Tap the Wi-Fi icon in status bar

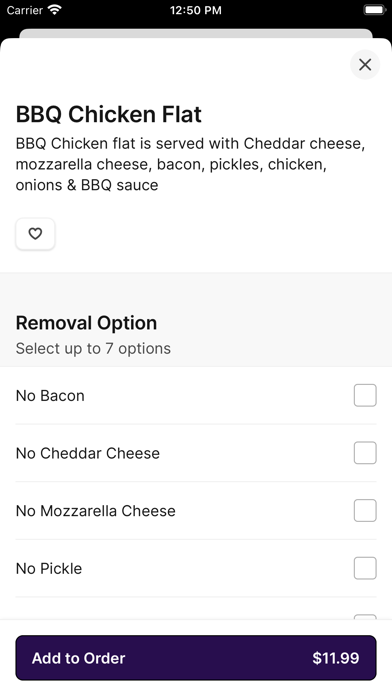click(x=55, y=10)
